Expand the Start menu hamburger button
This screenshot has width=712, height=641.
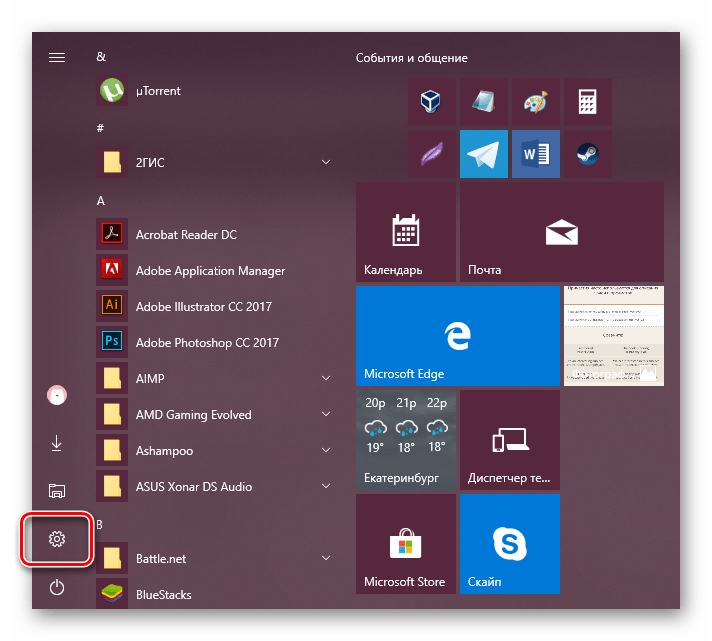tap(57, 58)
